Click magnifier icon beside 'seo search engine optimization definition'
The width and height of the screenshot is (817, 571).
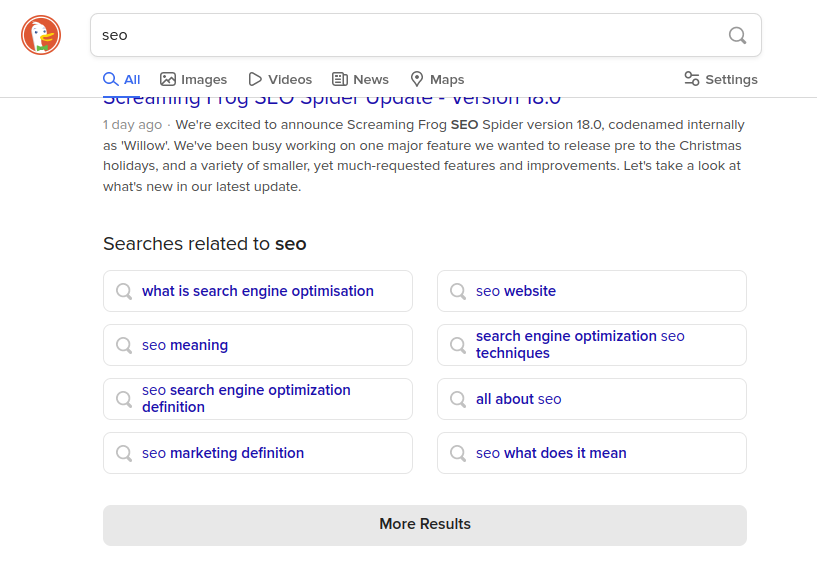[124, 400]
